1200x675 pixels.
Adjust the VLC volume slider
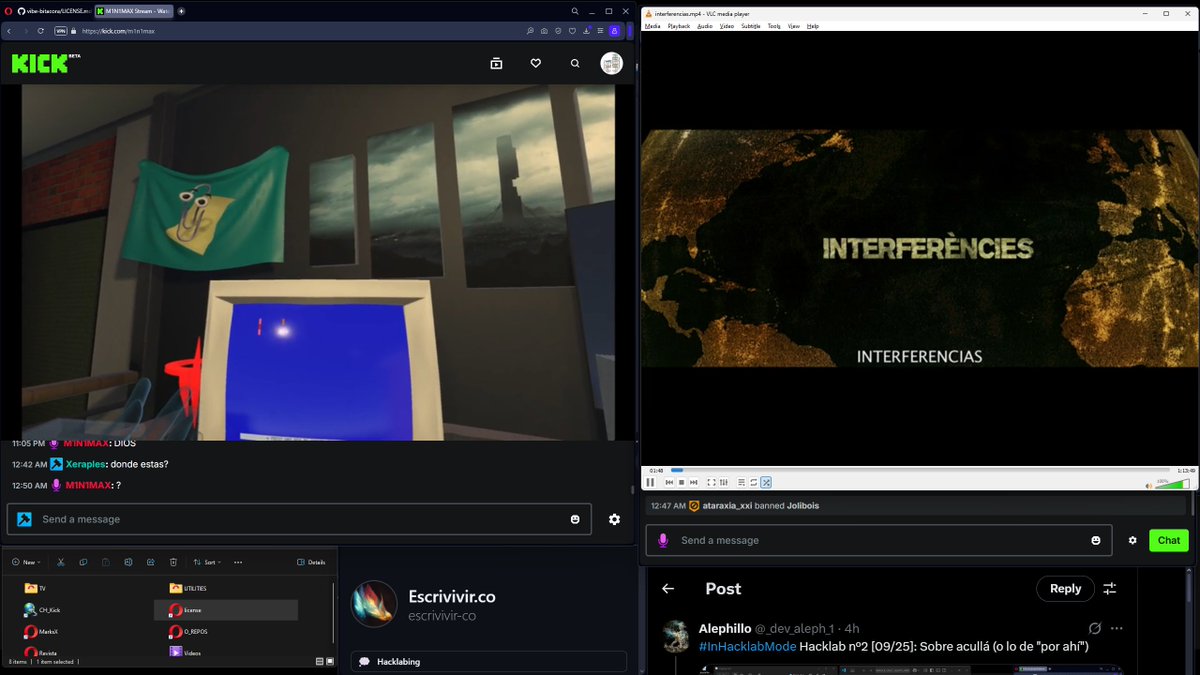pyautogui.click(x=1172, y=484)
